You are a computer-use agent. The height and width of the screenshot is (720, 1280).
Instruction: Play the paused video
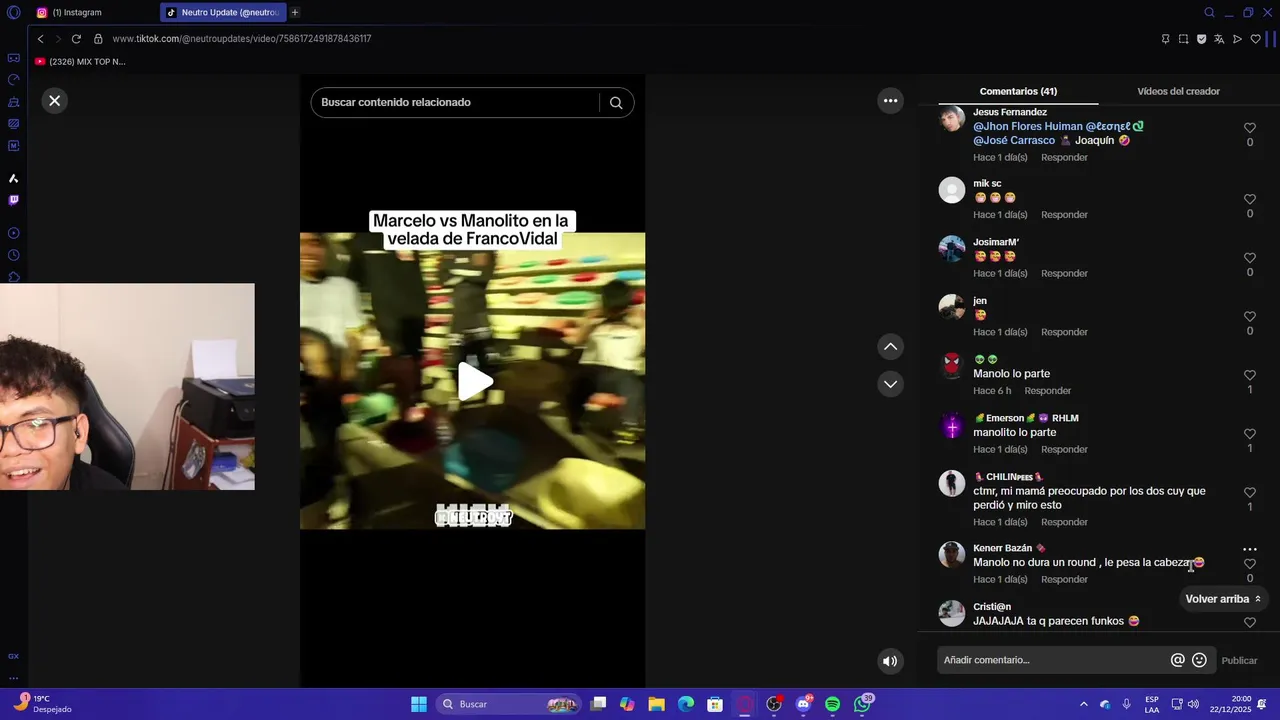click(475, 381)
